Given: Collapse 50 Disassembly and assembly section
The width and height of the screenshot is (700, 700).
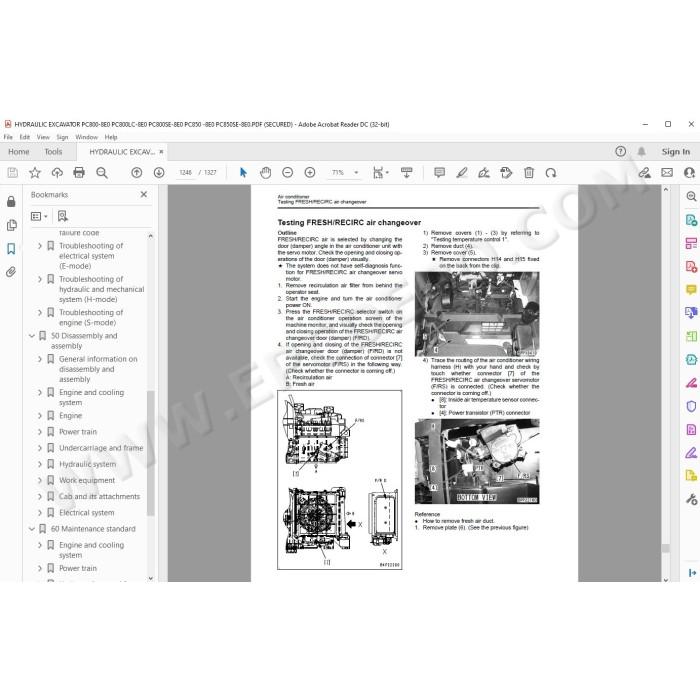Looking at the screenshot, I should [32, 336].
